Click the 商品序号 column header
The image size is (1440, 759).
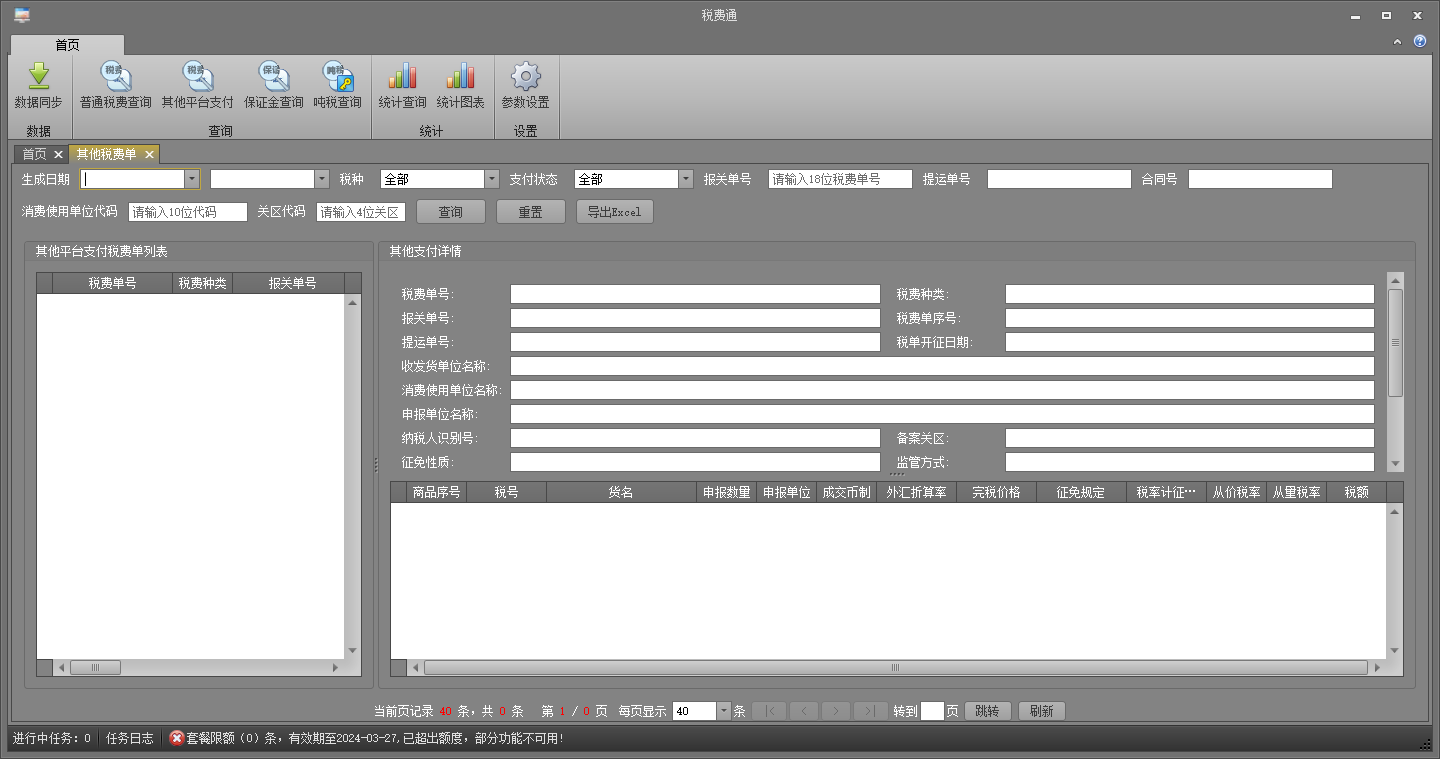click(x=436, y=492)
